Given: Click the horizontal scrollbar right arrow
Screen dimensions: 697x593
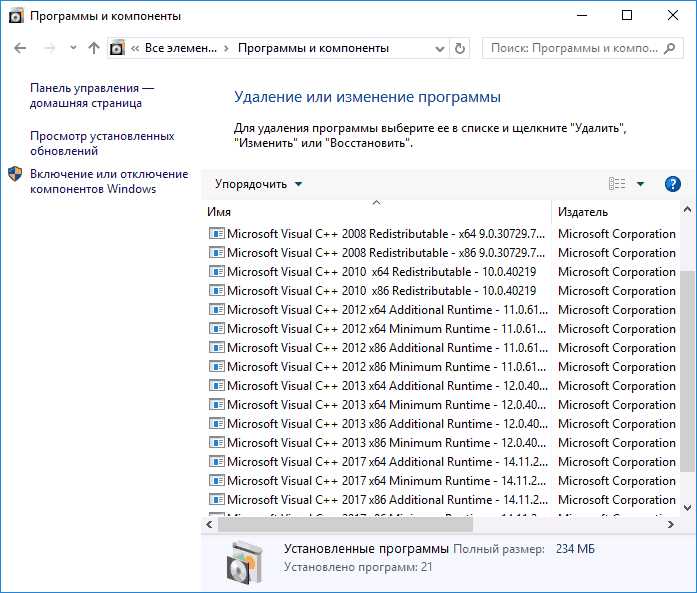Looking at the screenshot, I should point(671,525).
